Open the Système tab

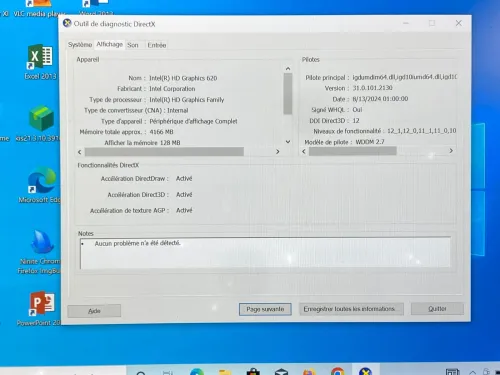[x=80, y=45]
